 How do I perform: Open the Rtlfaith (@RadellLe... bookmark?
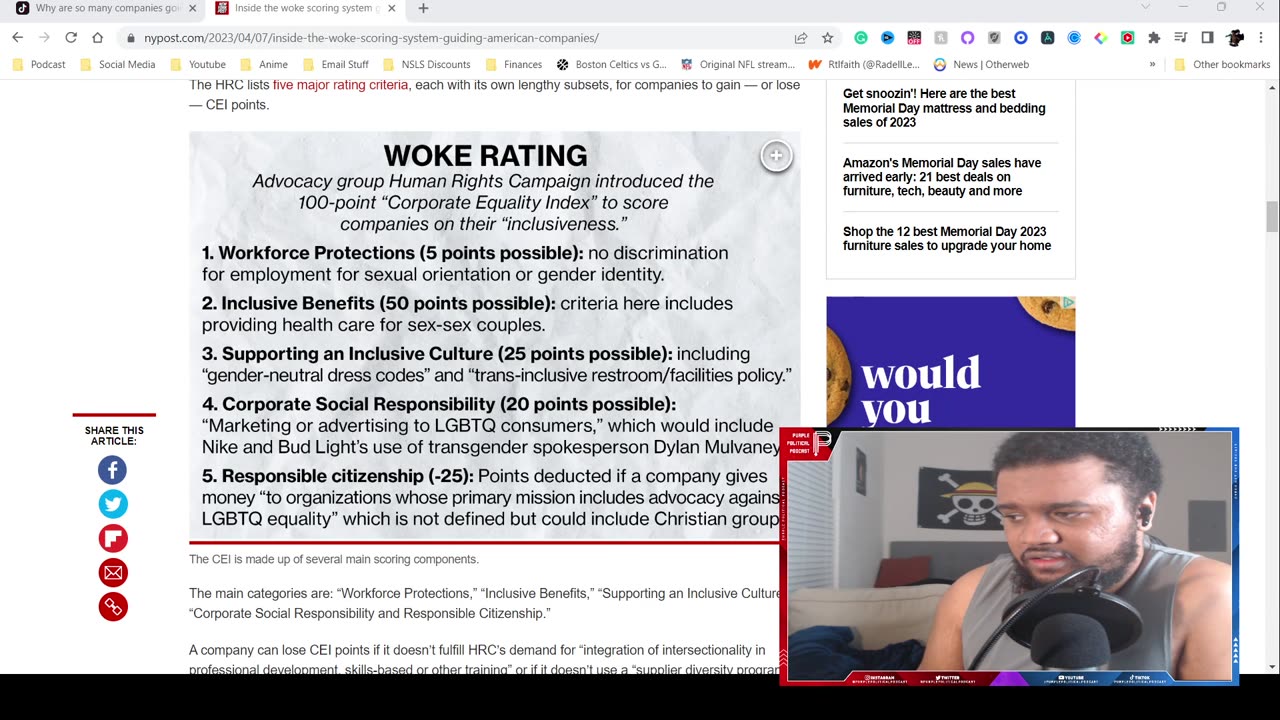864,64
